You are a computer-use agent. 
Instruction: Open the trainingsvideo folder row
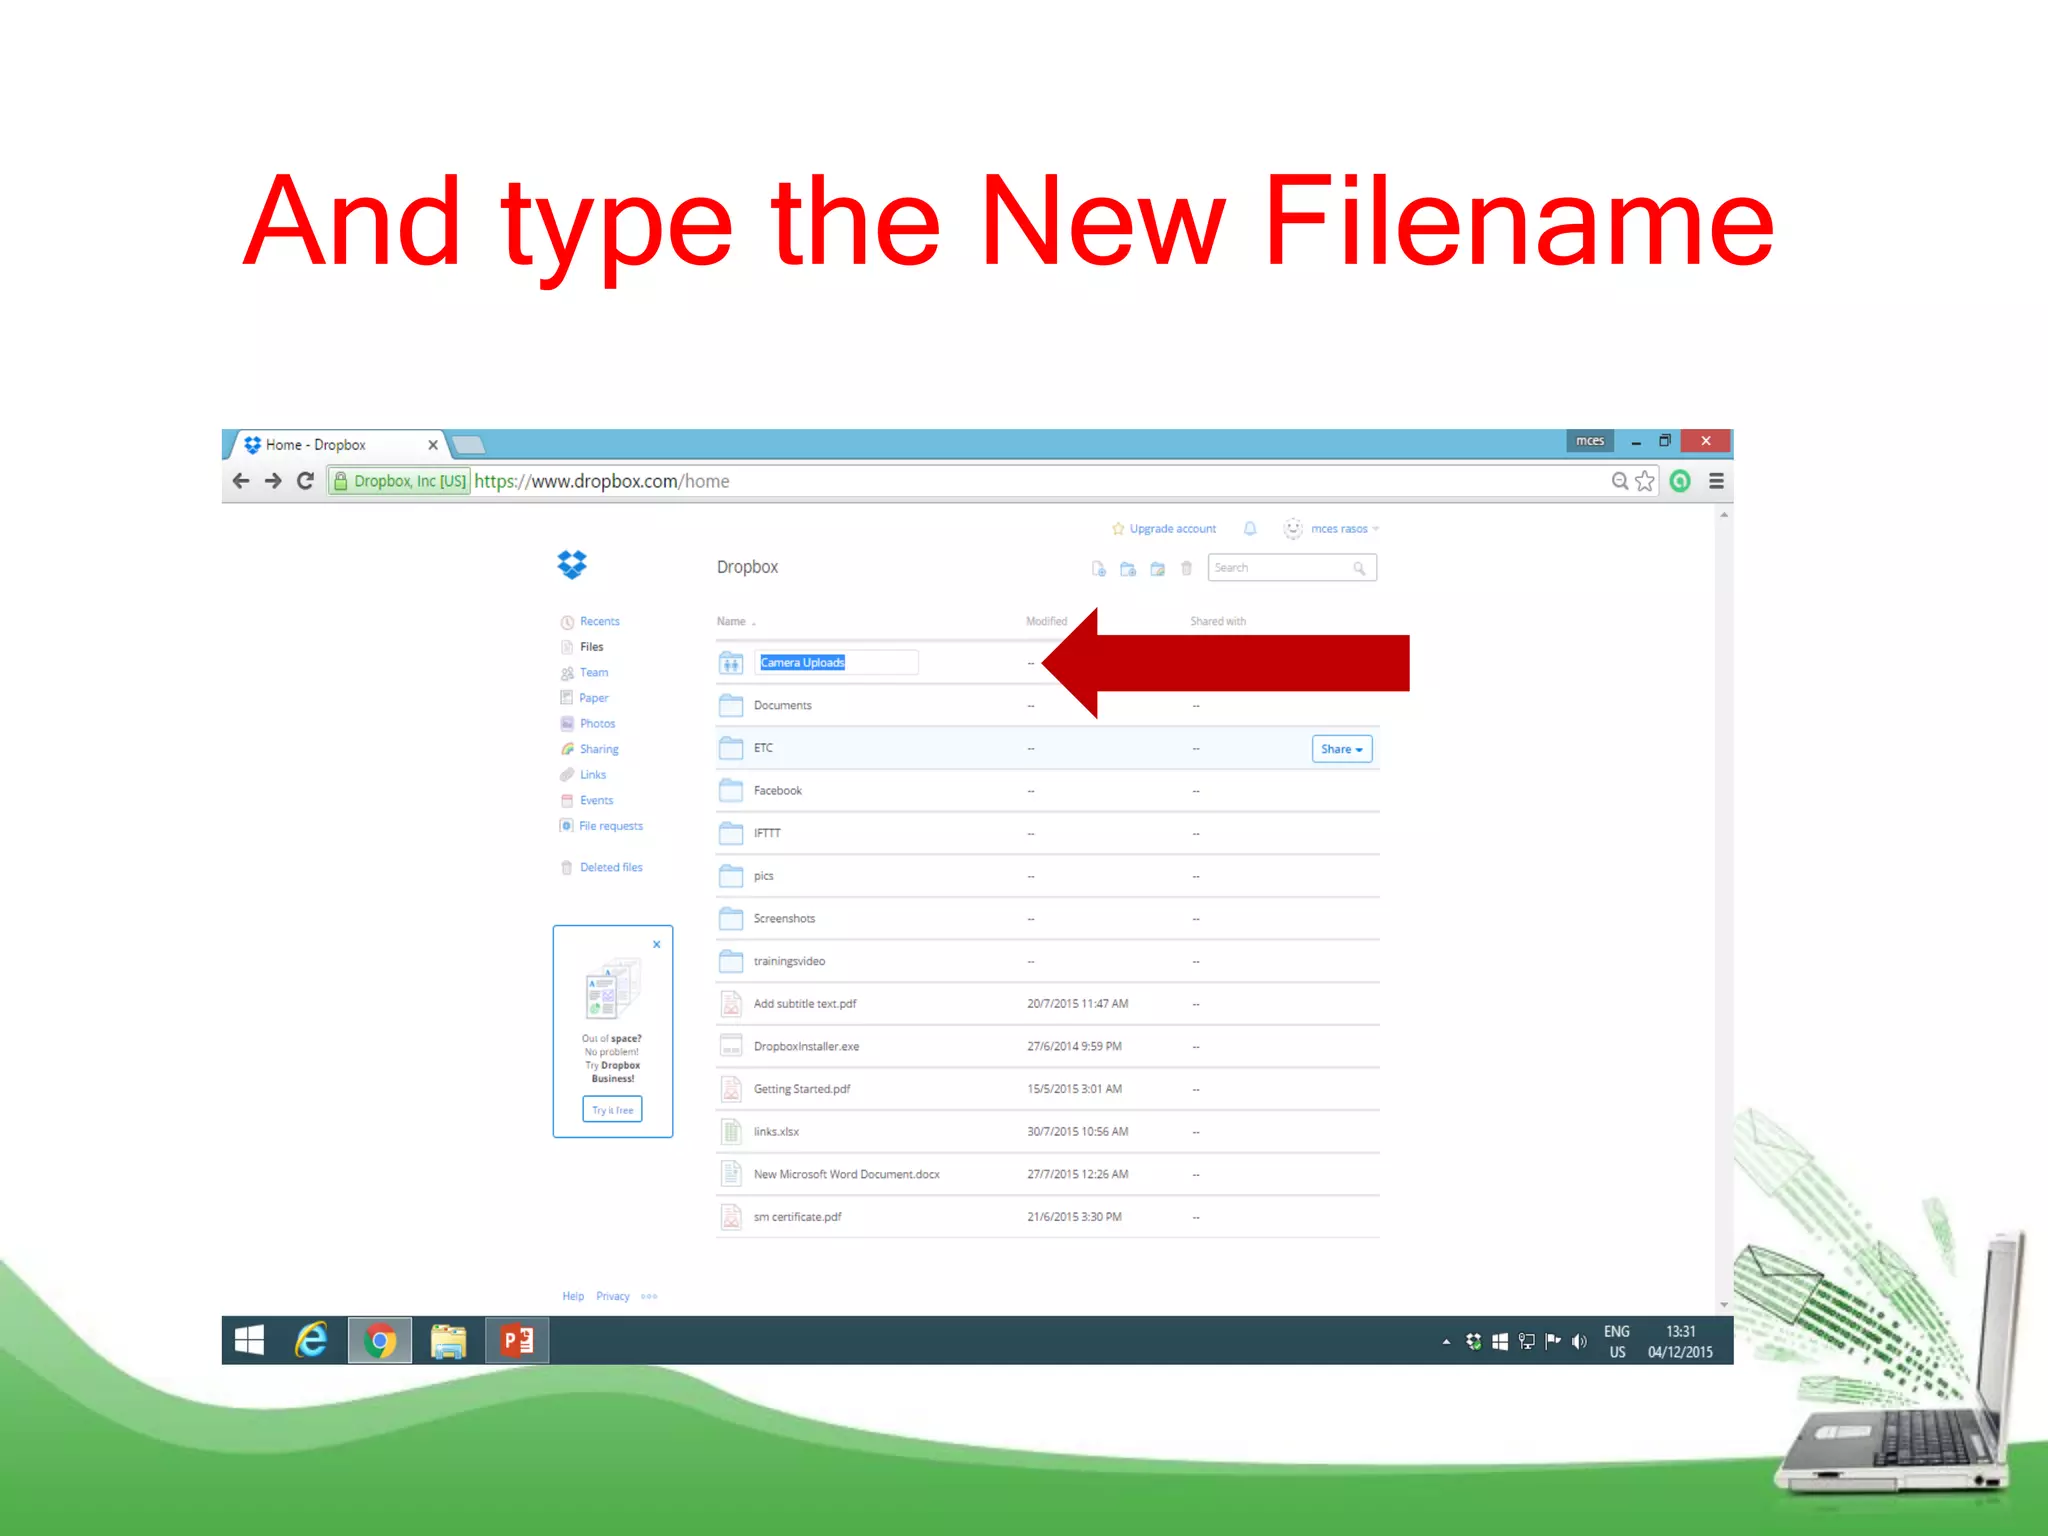click(1047, 961)
